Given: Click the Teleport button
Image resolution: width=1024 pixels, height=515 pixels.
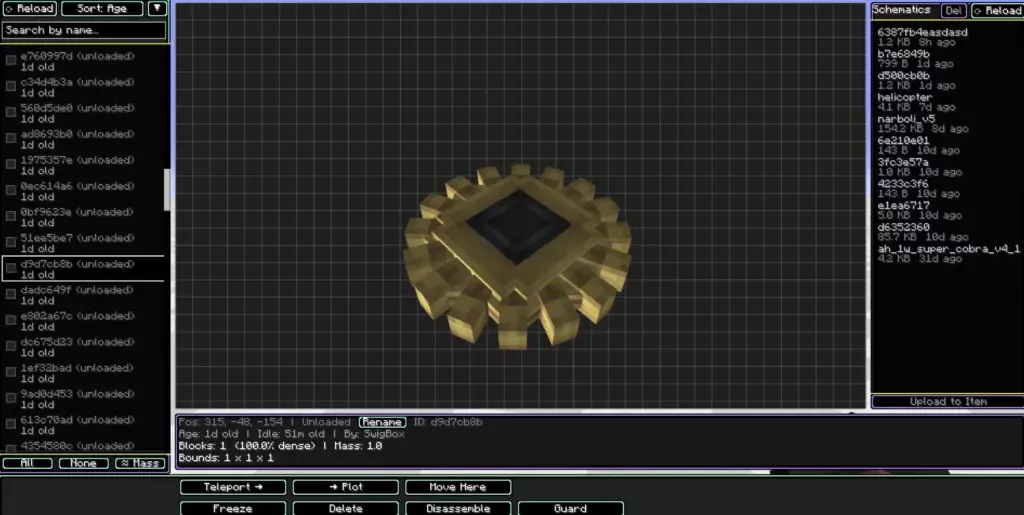Looking at the screenshot, I should (x=233, y=487).
